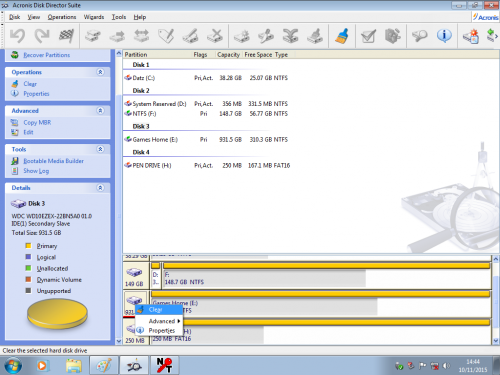500x375 pixels.
Task: Click the disk map scroll down arrow
Action: (x=496, y=341)
